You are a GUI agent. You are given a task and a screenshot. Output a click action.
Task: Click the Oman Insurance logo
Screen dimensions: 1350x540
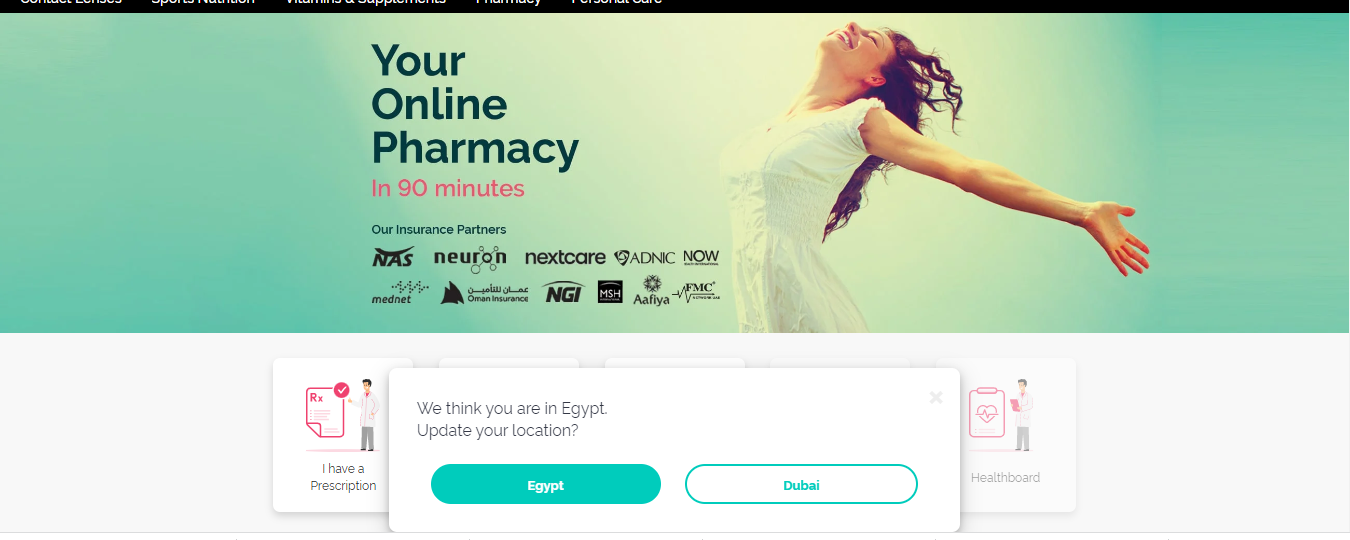pos(485,292)
